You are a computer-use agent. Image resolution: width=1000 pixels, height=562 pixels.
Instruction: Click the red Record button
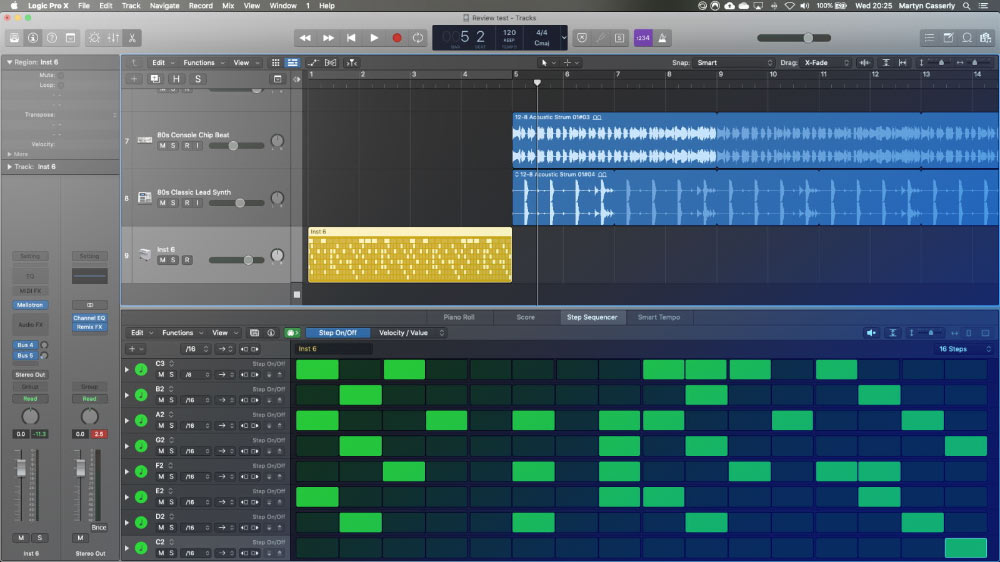(x=397, y=38)
